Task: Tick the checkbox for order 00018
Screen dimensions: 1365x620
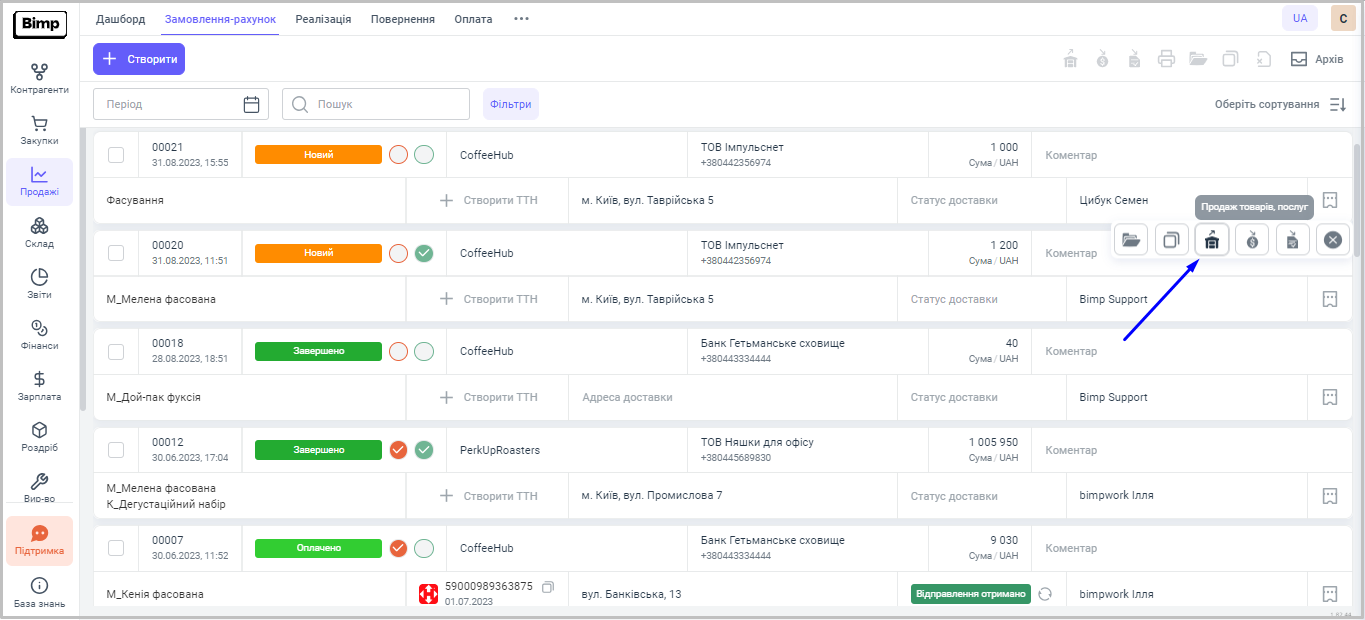Action: click(x=116, y=351)
